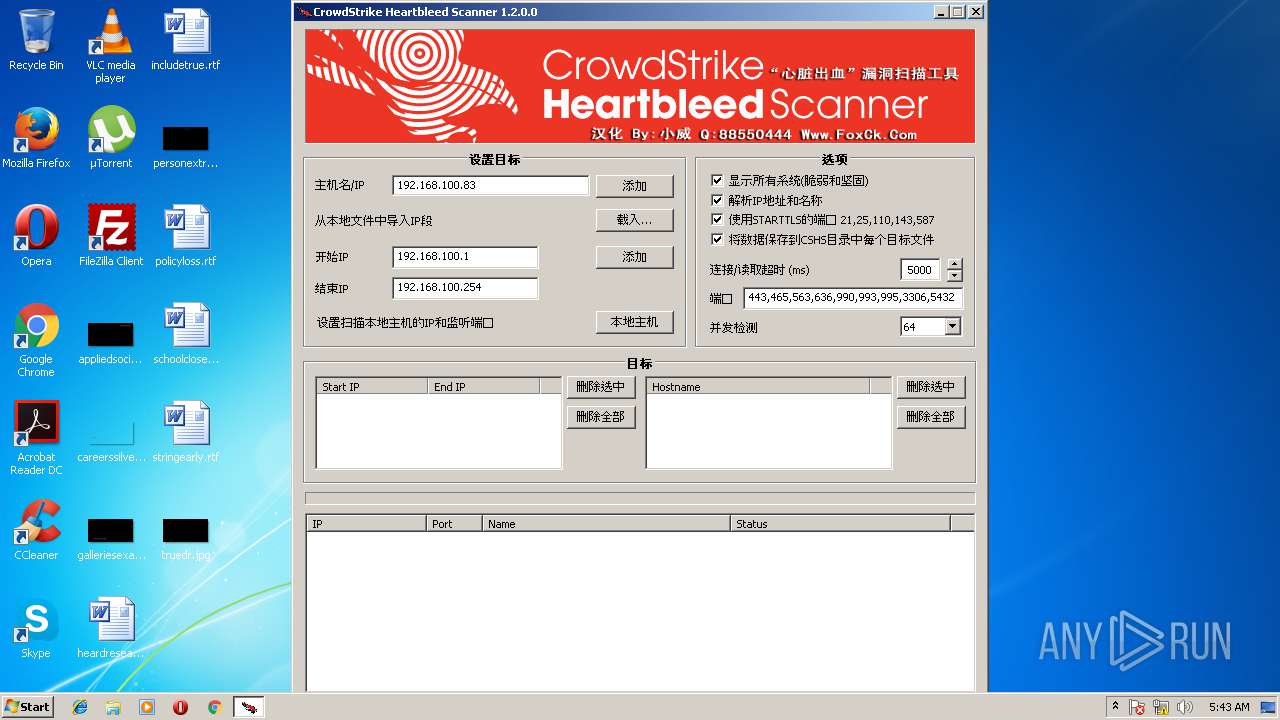Sort results by Port column header
Viewport: 1280px width, 720px height.
[454, 524]
